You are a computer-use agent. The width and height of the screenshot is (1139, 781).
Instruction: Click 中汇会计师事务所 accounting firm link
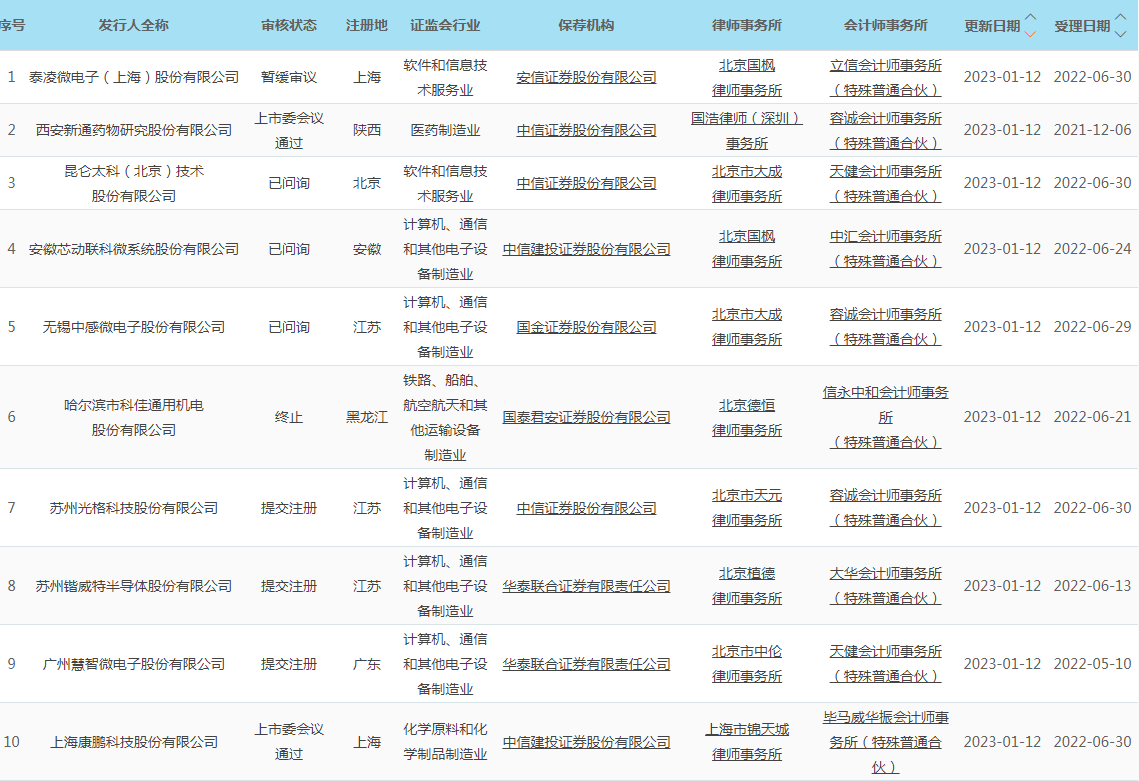tap(885, 249)
